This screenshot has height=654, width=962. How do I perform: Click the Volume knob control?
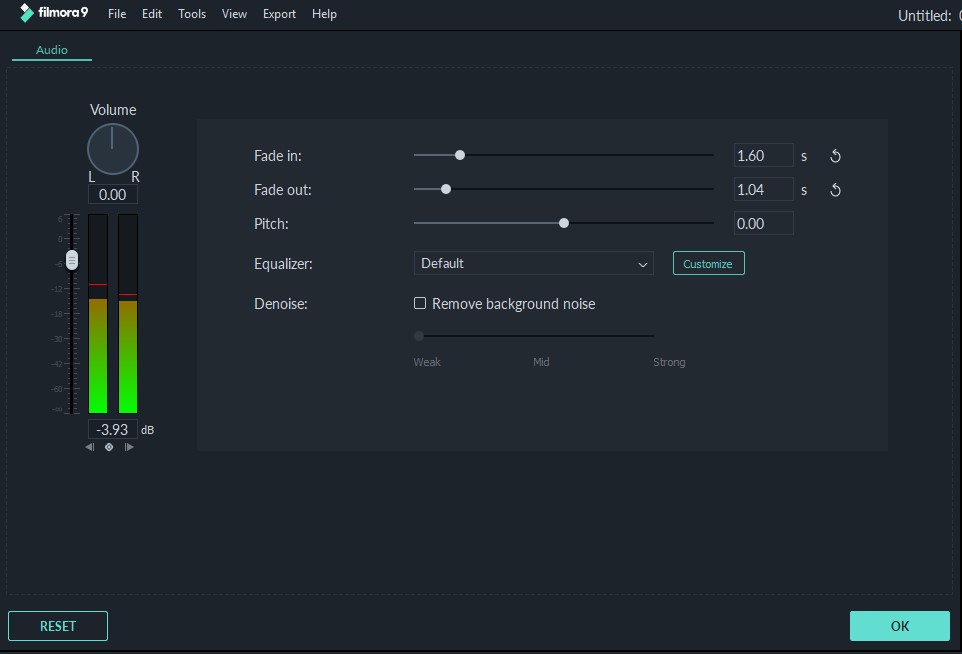point(112,148)
